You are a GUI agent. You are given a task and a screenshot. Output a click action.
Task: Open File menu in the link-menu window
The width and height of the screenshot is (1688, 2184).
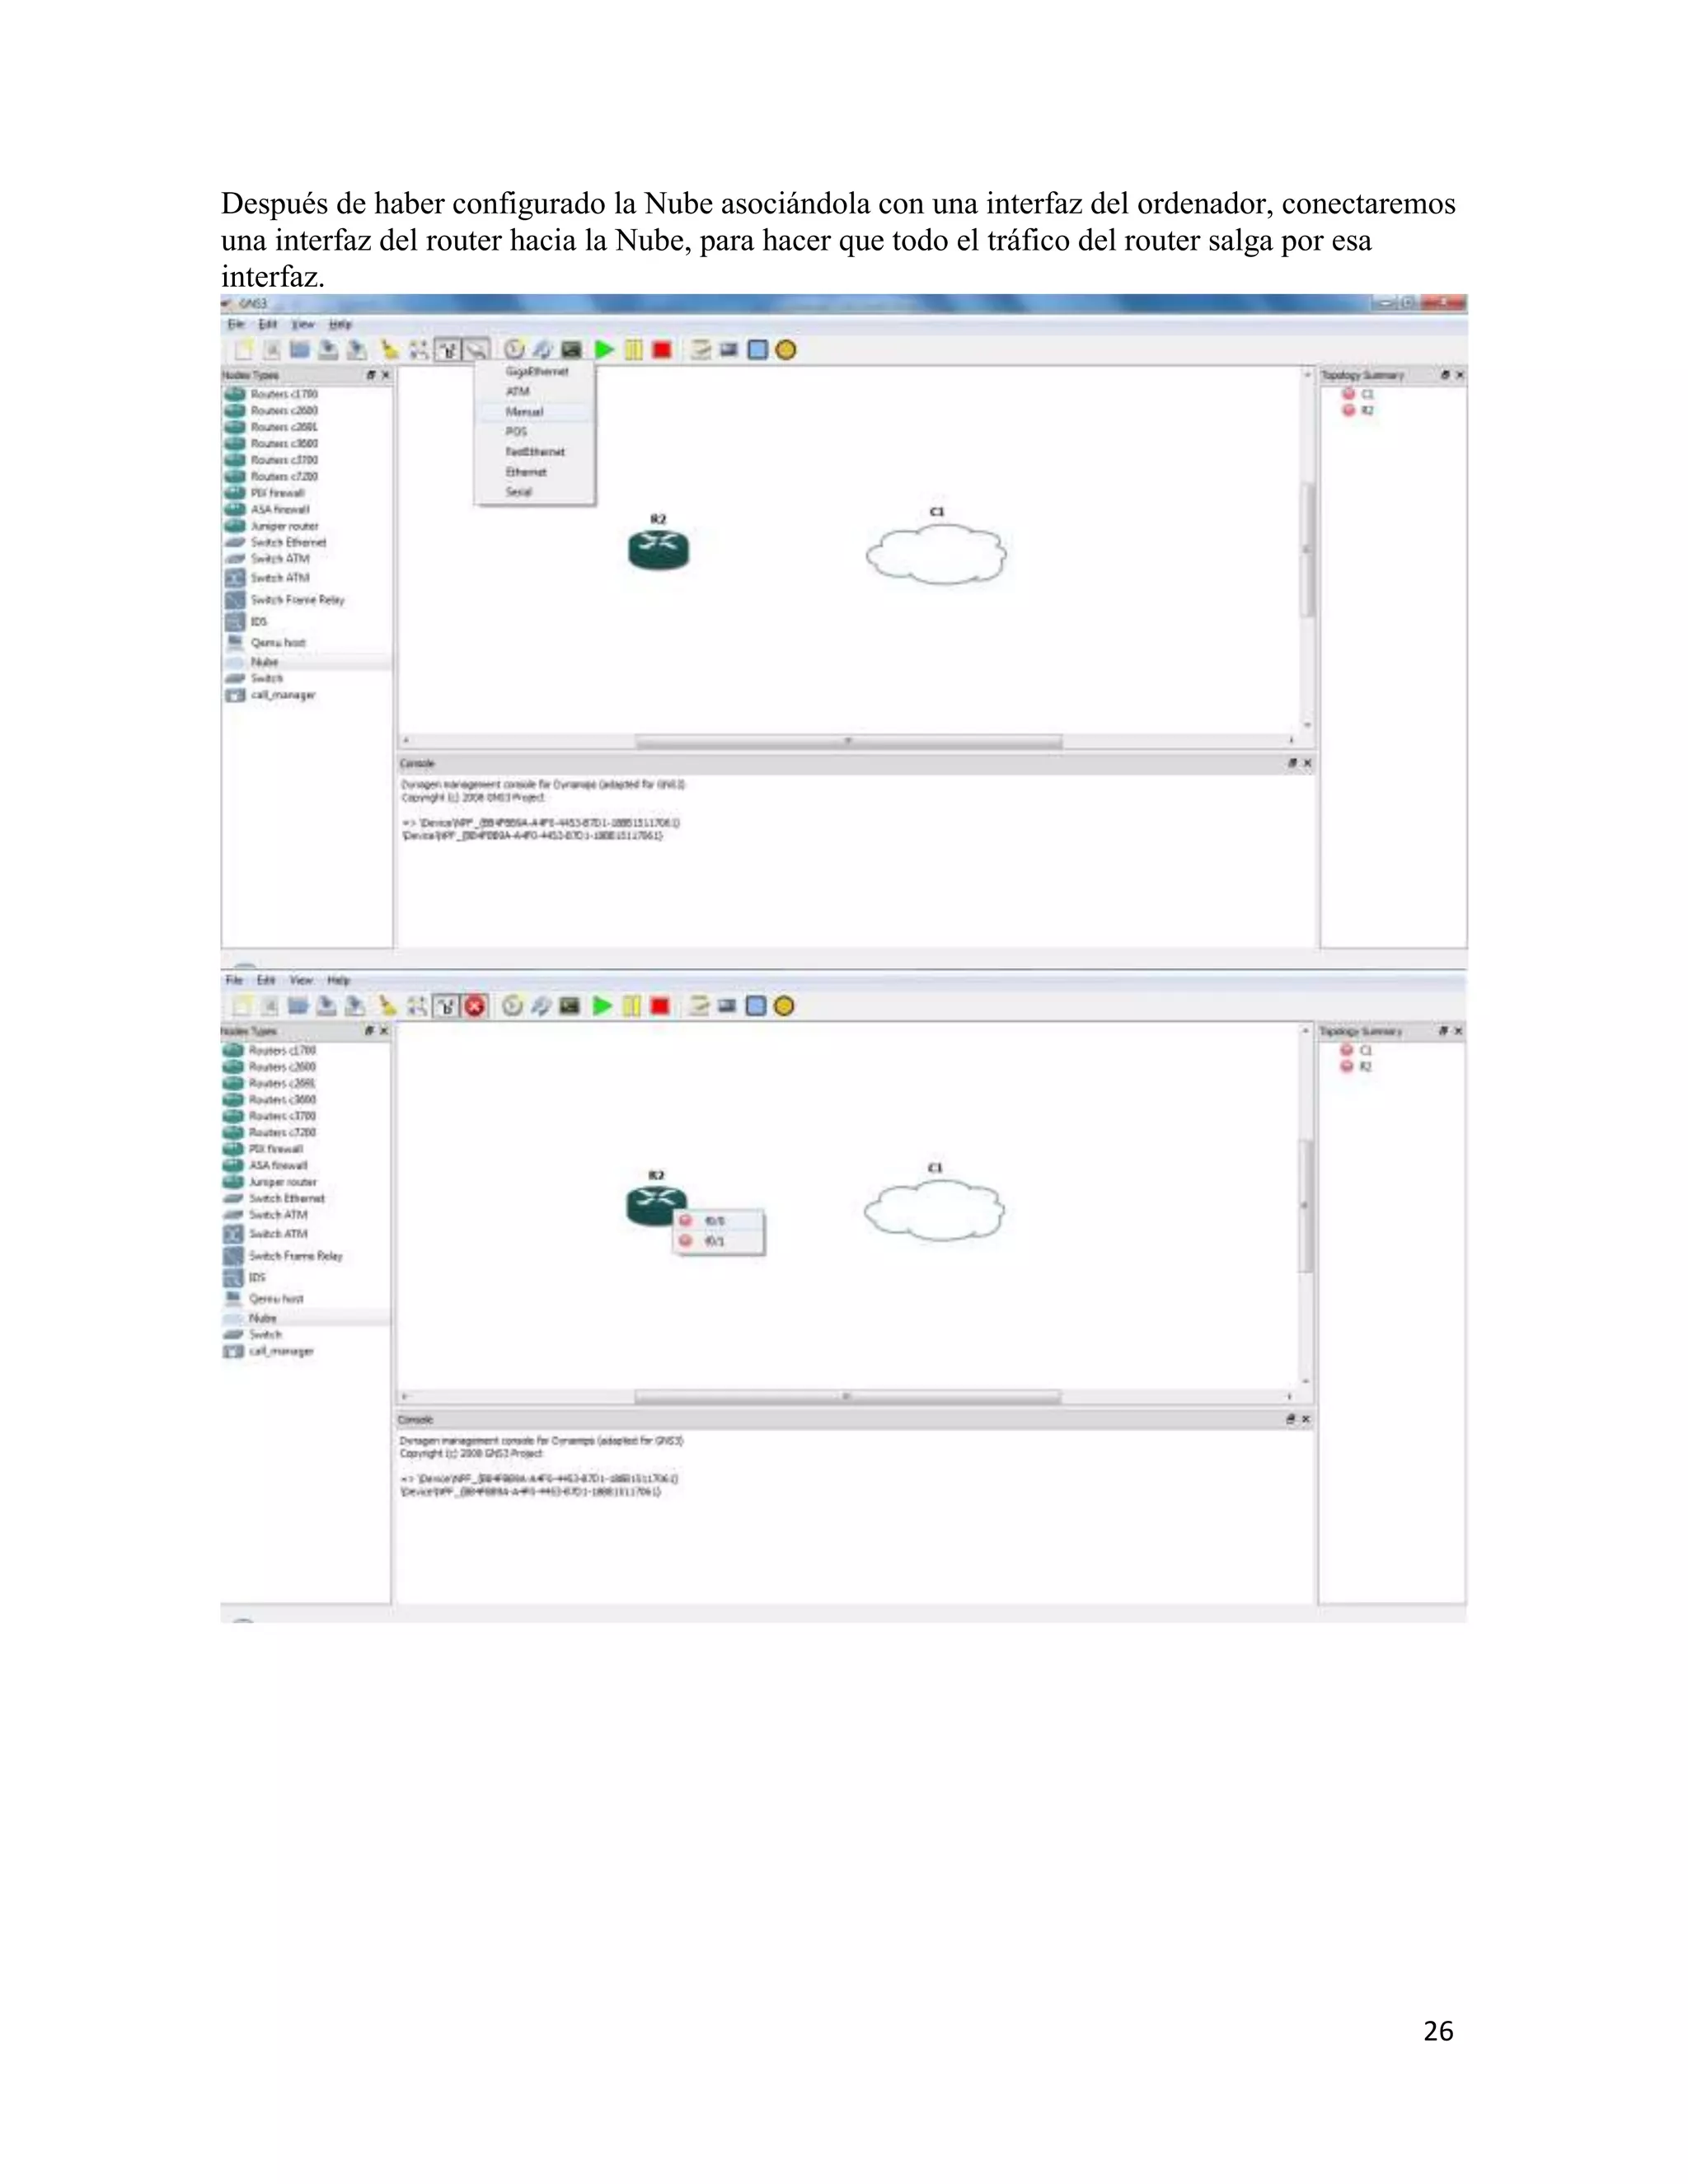click(x=236, y=324)
